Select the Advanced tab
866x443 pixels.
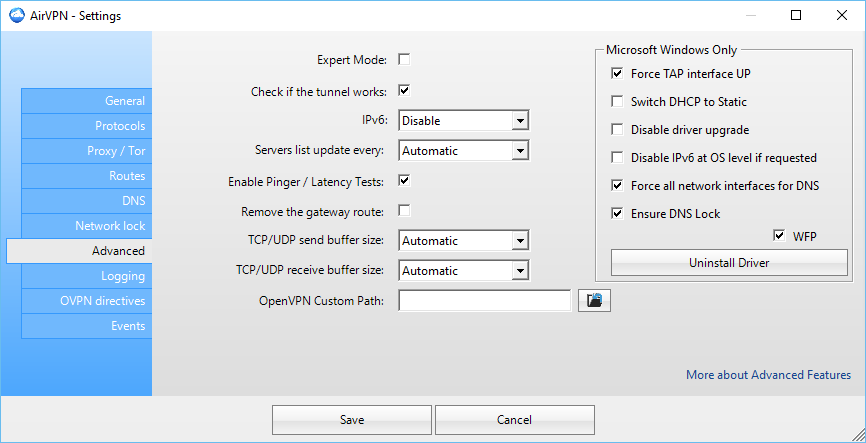79,251
